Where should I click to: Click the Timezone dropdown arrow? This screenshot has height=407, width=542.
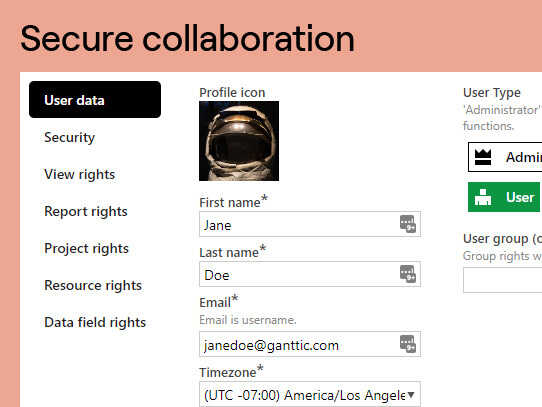point(411,395)
